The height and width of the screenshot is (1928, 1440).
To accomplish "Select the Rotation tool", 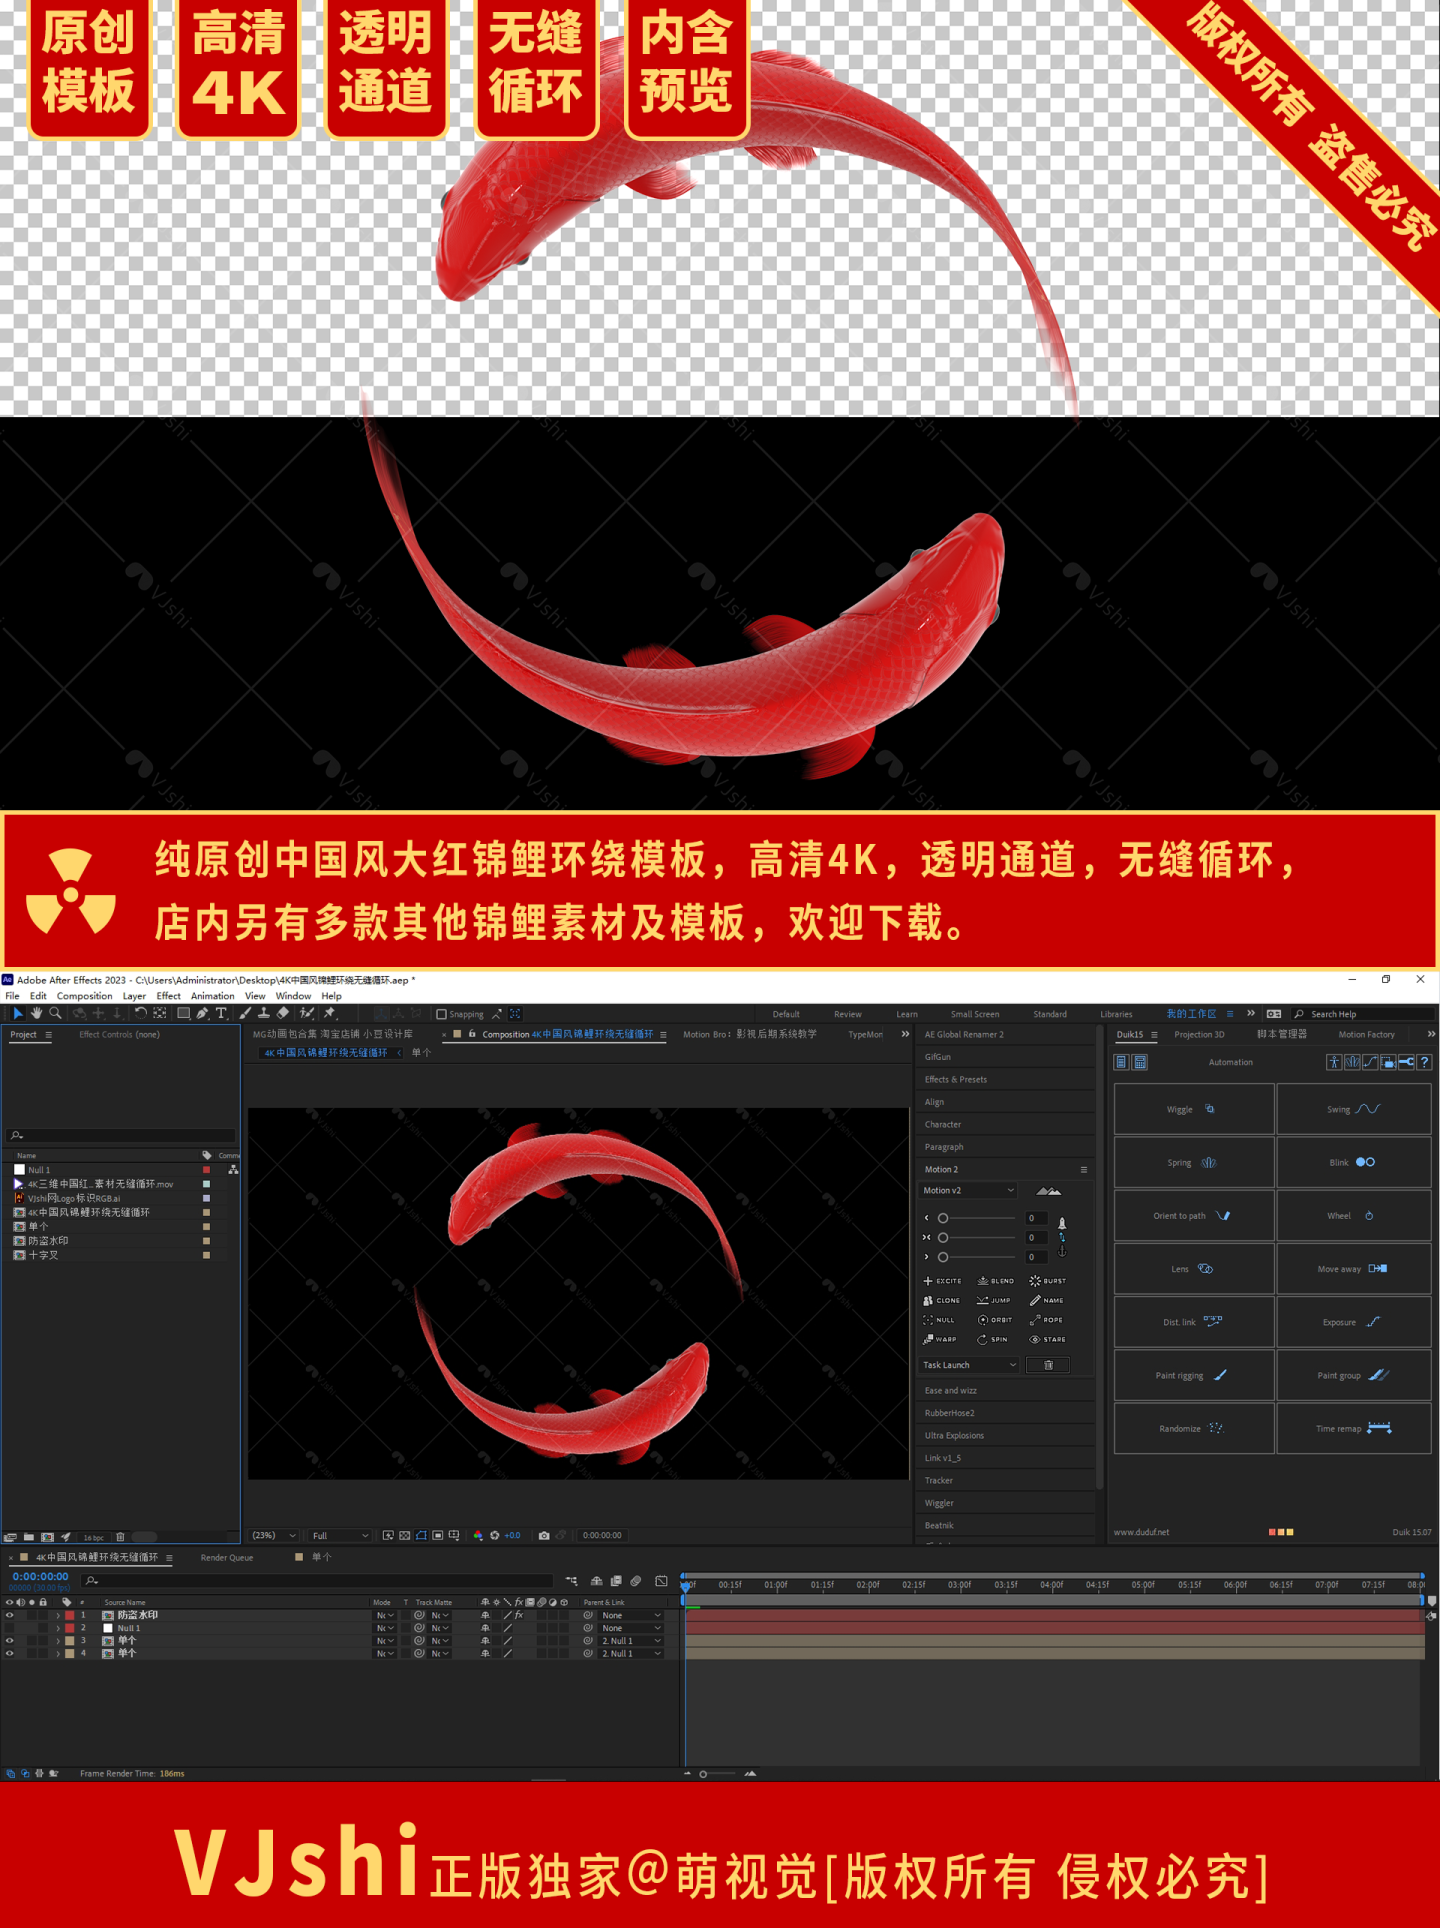I will coord(141,1013).
